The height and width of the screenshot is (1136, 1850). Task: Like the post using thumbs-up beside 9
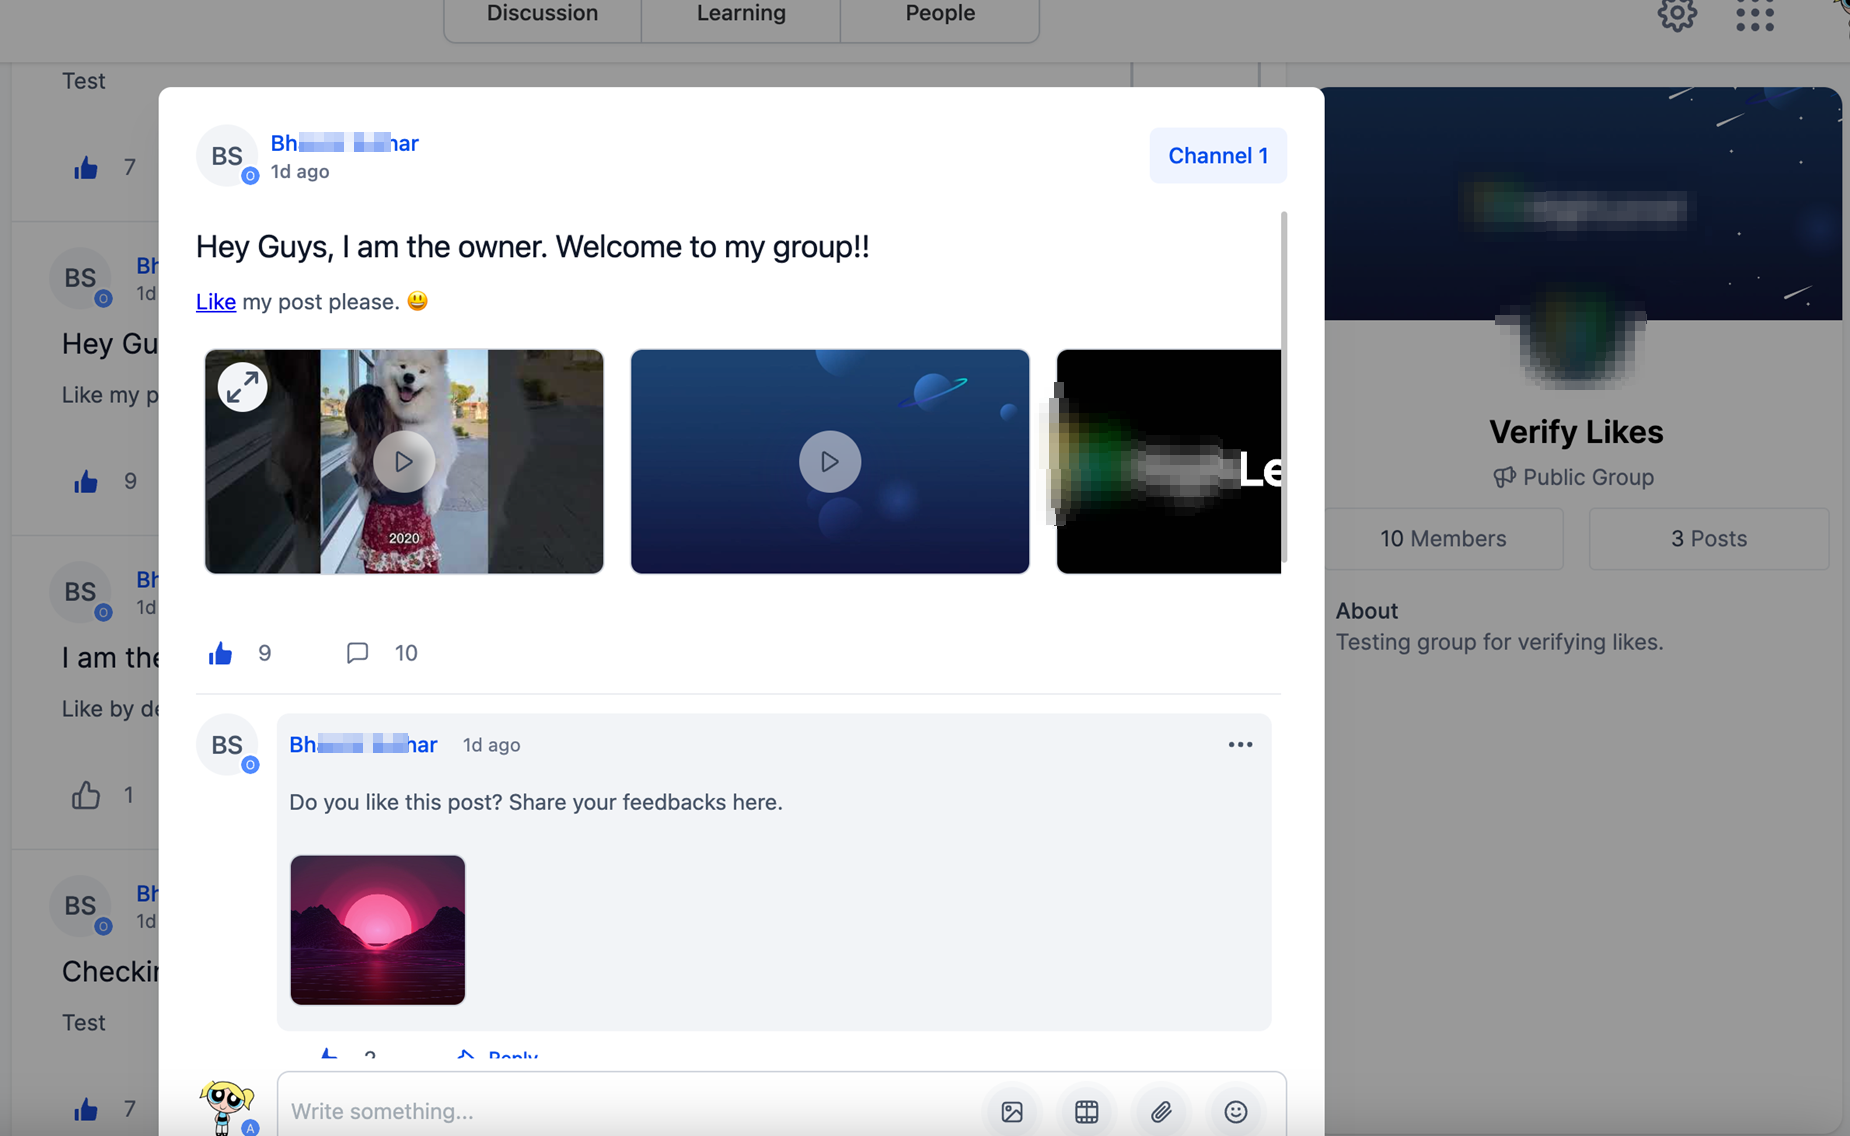coord(220,653)
